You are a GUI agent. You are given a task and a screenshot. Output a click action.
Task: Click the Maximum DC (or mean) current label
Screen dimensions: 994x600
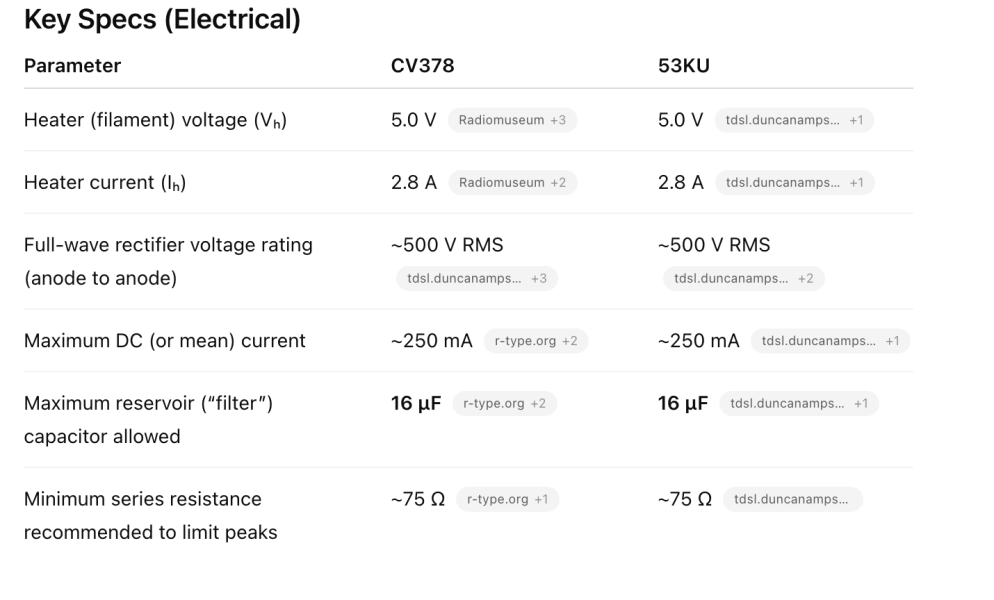(165, 341)
